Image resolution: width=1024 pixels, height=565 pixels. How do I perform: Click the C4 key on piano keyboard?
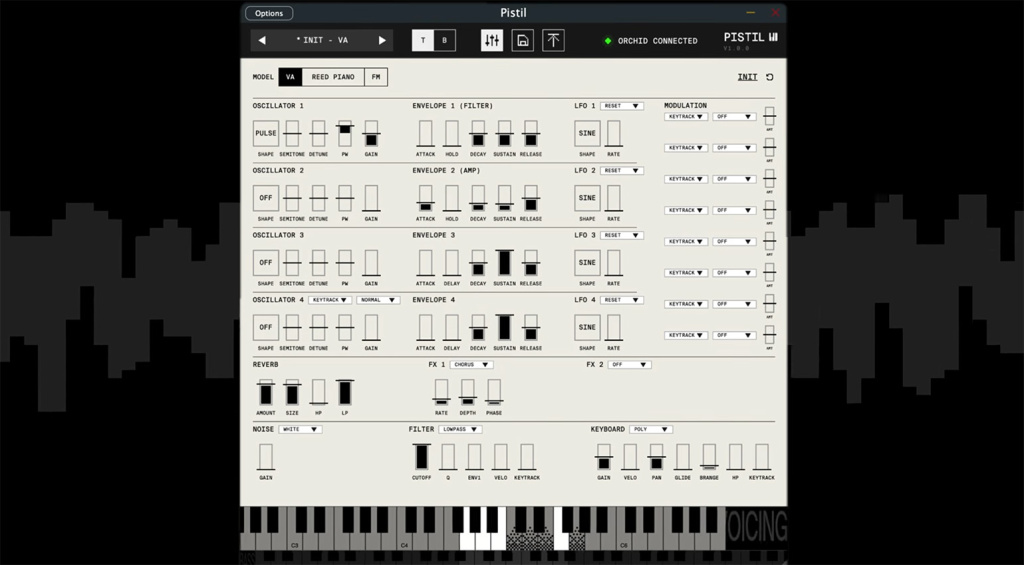(x=405, y=540)
